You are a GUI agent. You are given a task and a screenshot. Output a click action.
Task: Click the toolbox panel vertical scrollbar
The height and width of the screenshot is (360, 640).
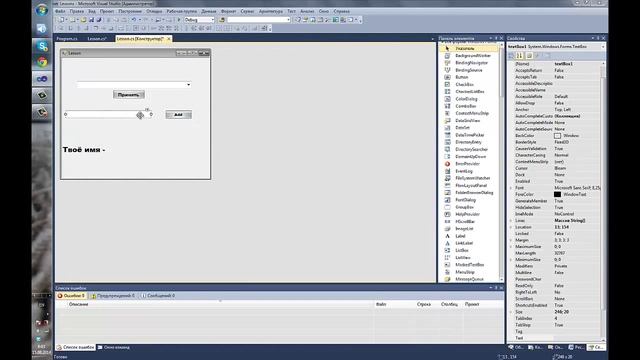(x=502, y=162)
